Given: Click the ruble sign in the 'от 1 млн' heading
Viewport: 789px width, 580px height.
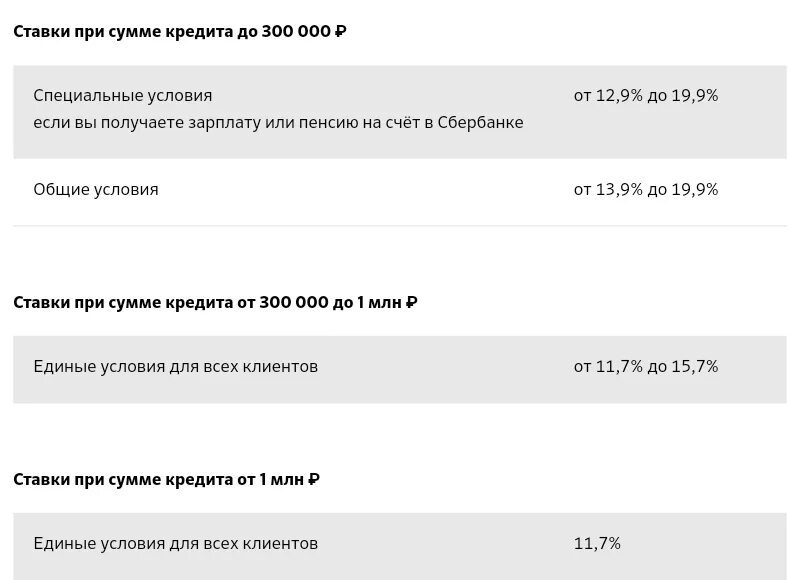Looking at the screenshot, I should tap(314, 479).
